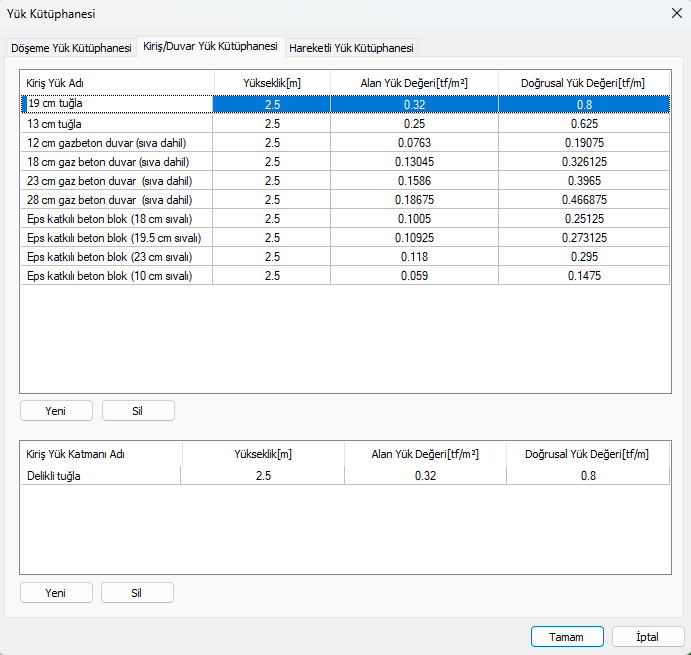The image size is (691, 655).
Task: Select the '19 cm tuğla' row name
Action: (117, 104)
